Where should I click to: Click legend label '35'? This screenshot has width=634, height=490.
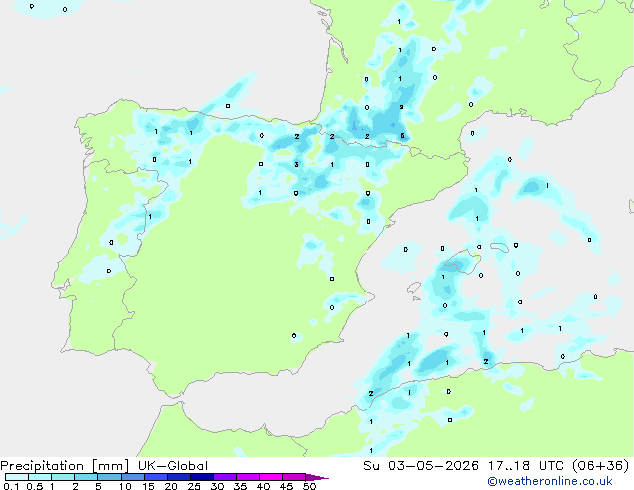tap(240, 486)
